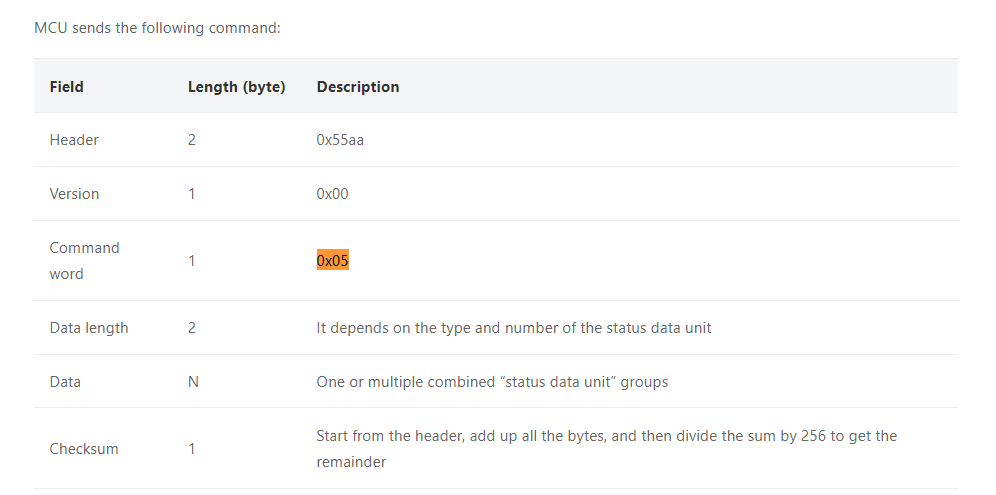Click the Data length description text

pyautogui.click(x=514, y=328)
